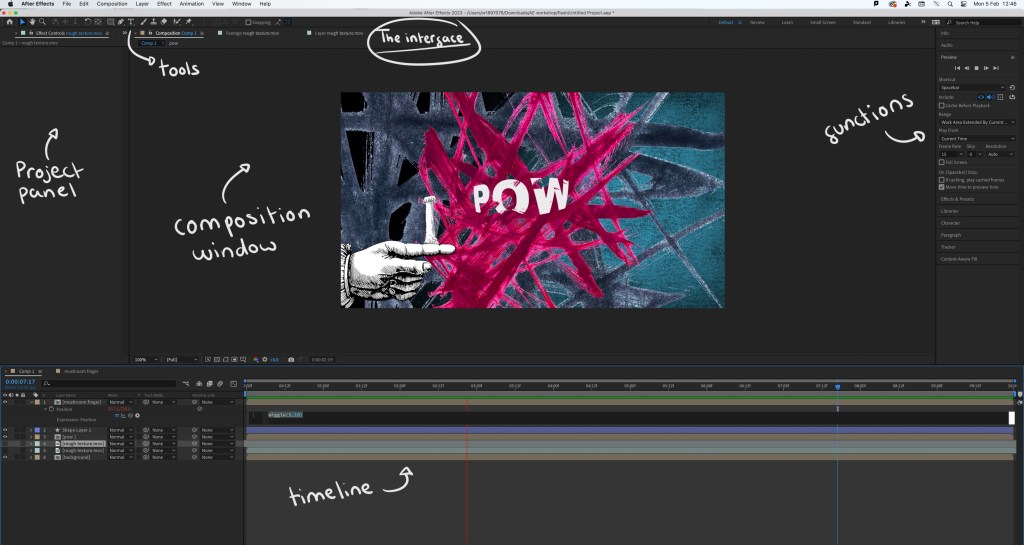The height and width of the screenshot is (545, 1024).
Task: Open macOS Spotlight search icon
Action: [948, 4]
